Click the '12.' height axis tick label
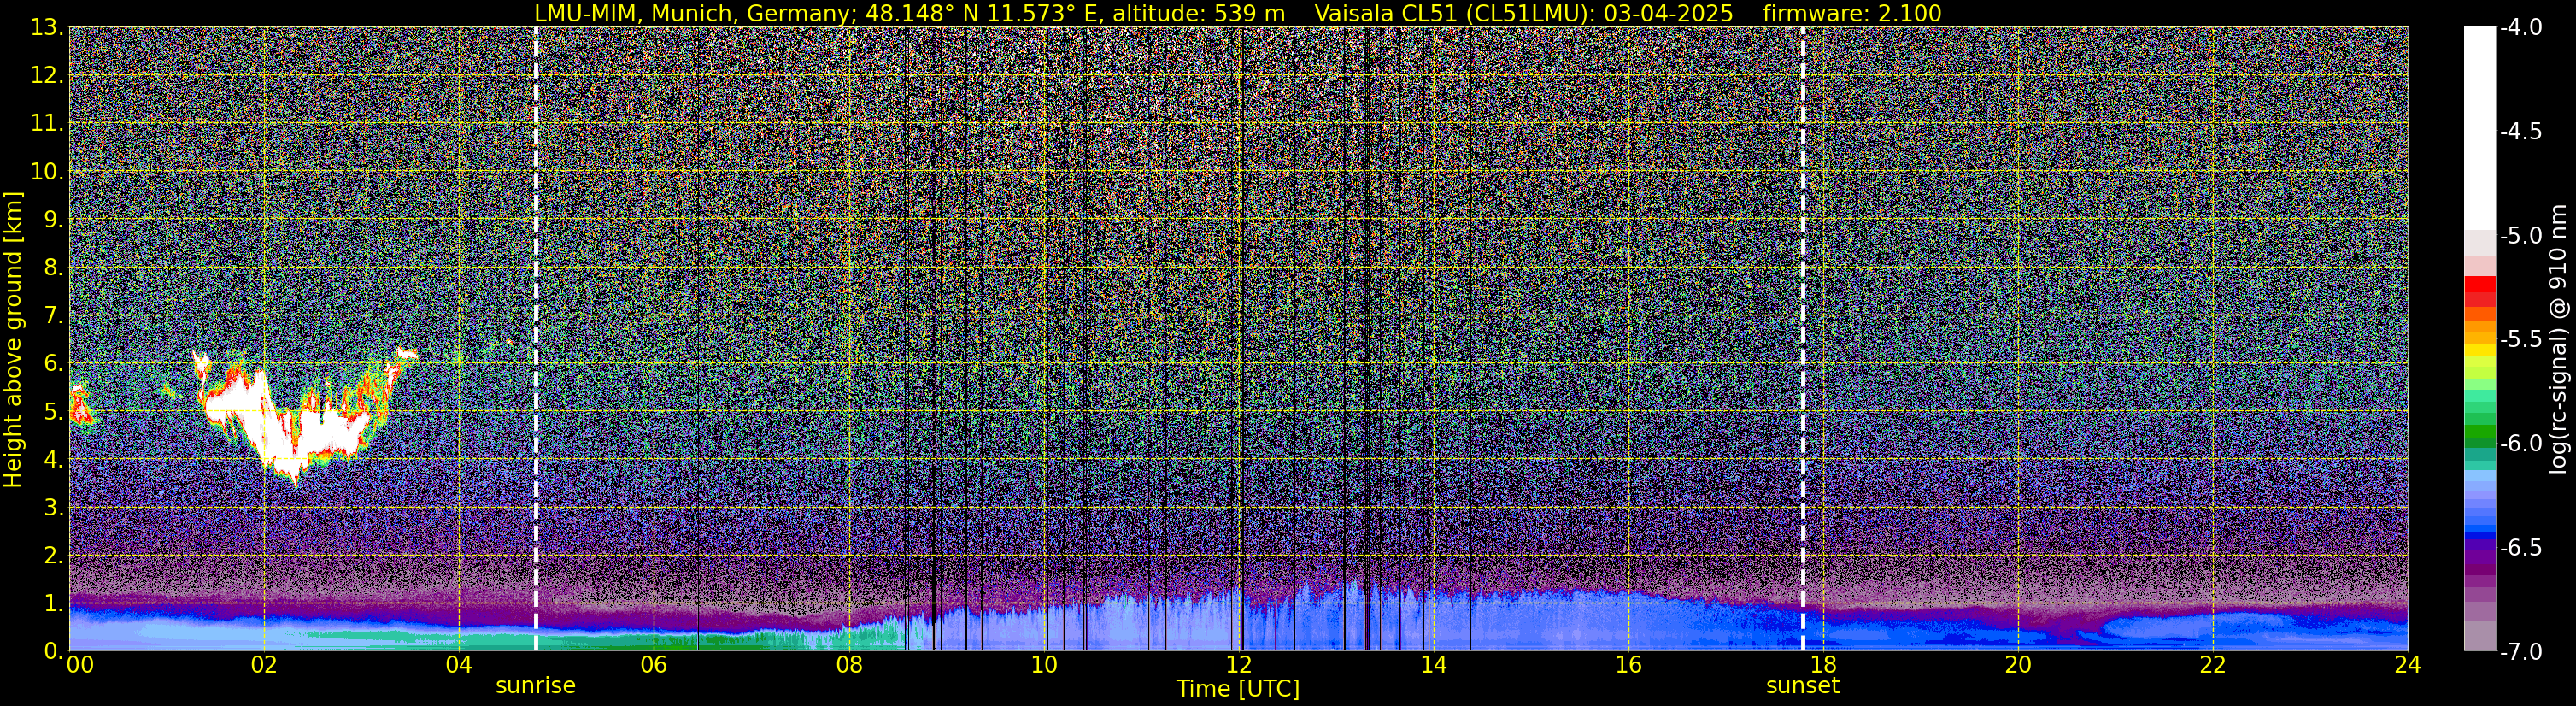Viewport: 2576px width, 706px height. click(47, 75)
